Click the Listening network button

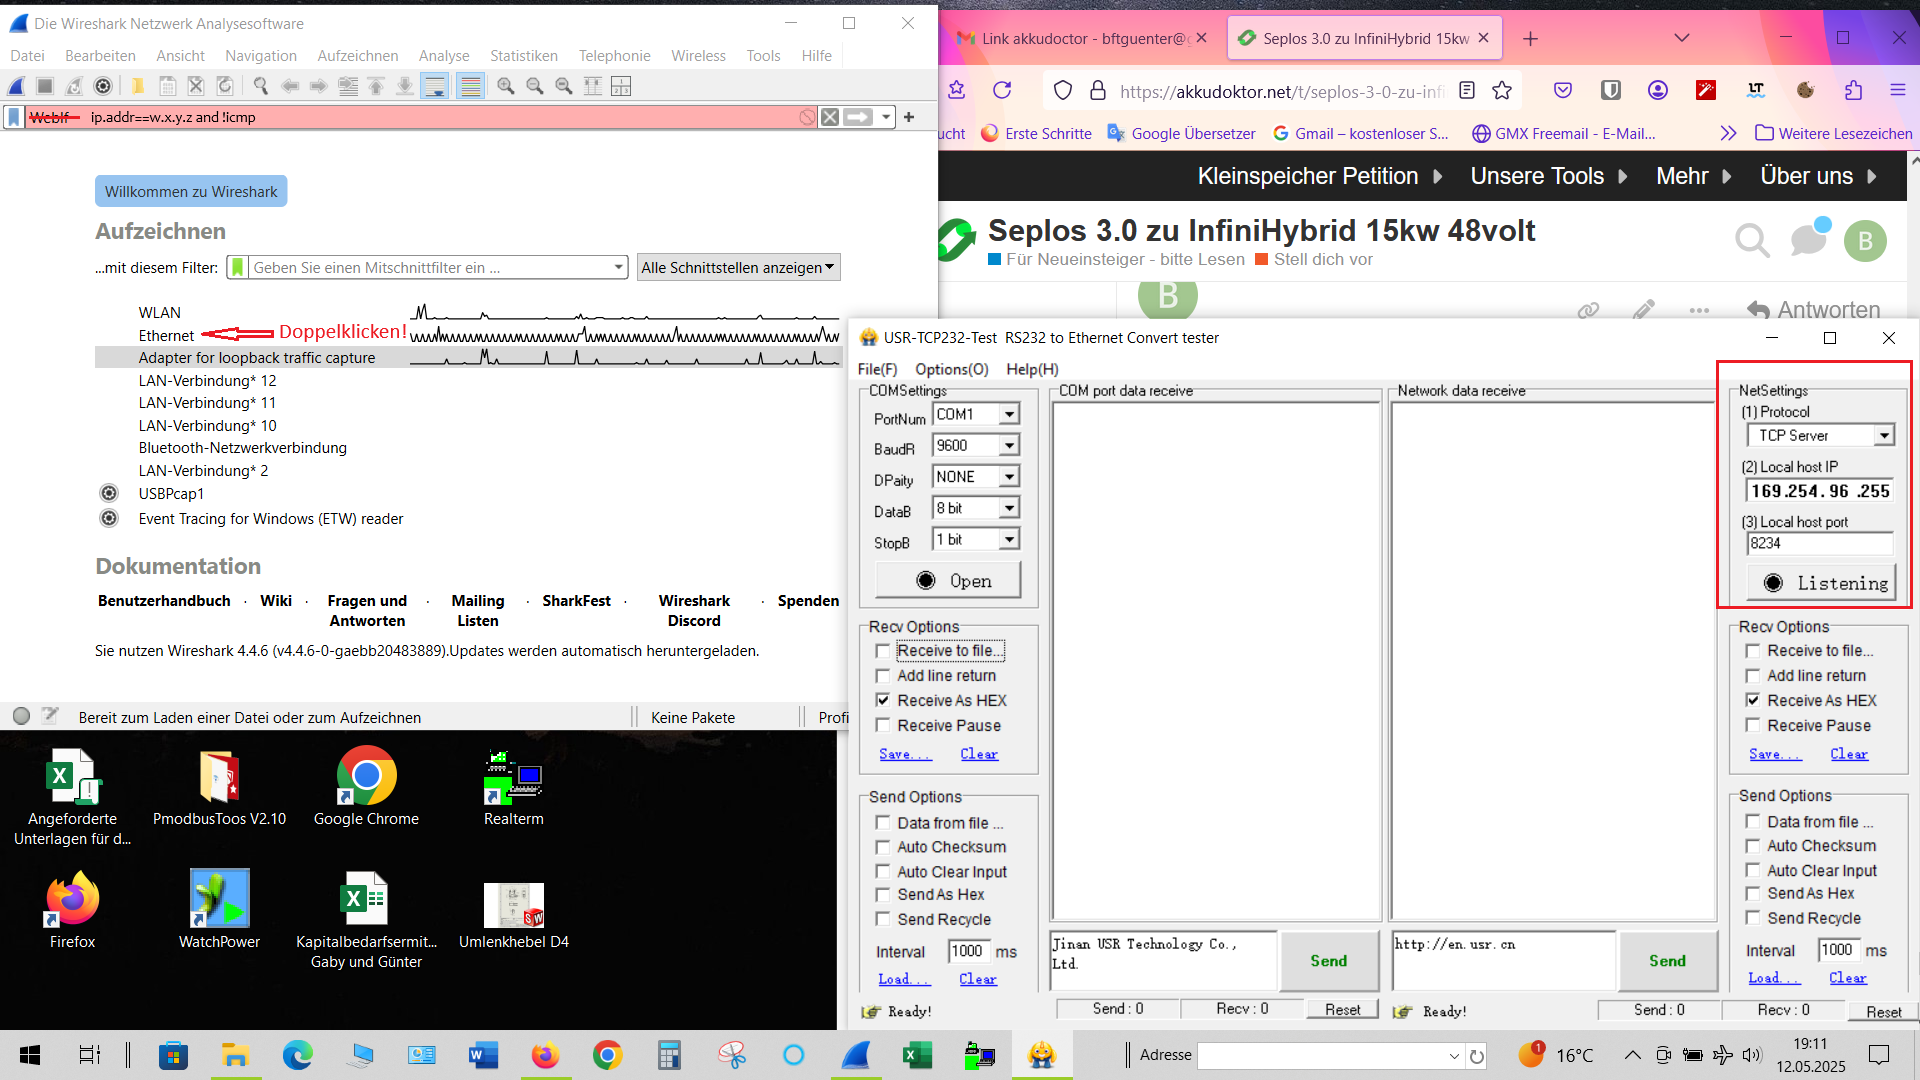pyautogui.click(x=1821, y=583)
